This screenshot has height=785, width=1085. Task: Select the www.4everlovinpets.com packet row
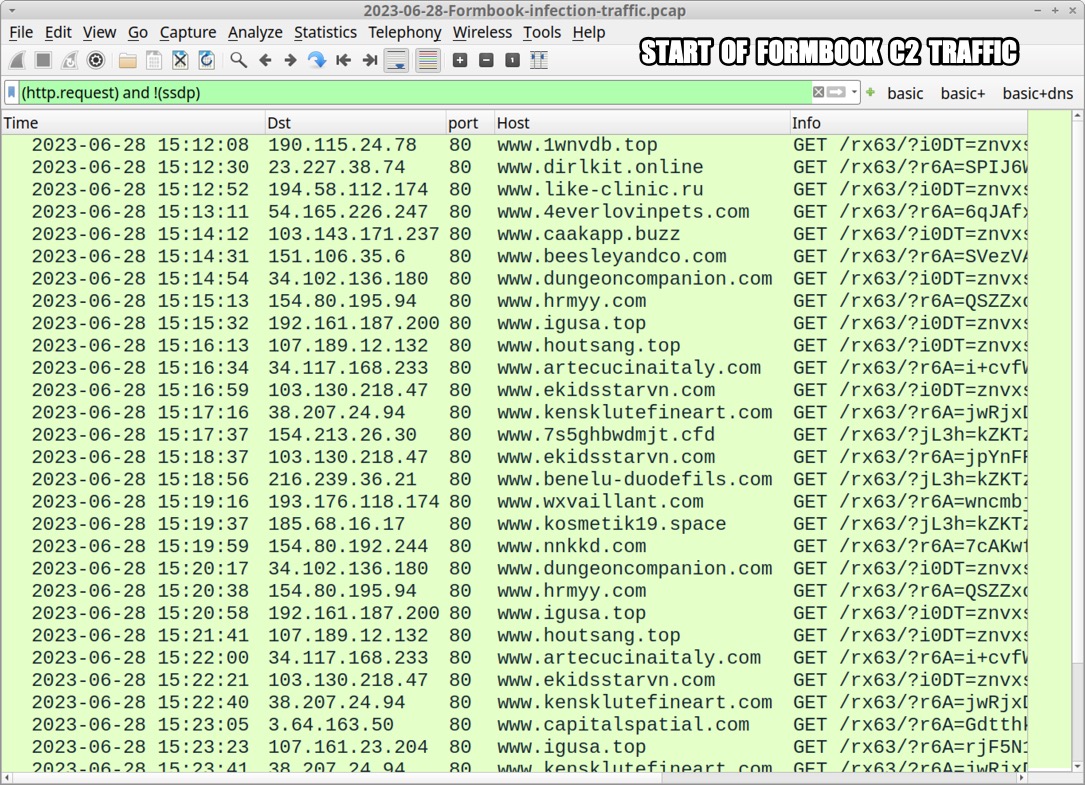514,212
